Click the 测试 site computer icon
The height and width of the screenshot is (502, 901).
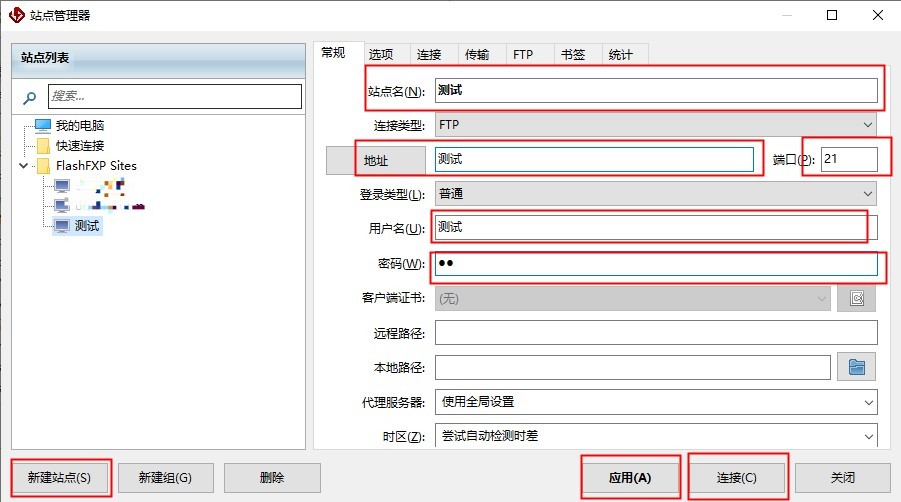pos(62,225)
